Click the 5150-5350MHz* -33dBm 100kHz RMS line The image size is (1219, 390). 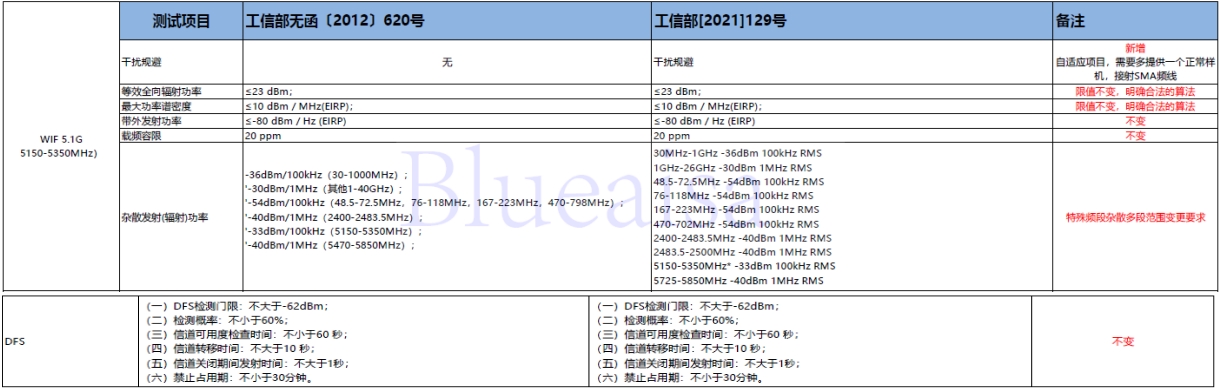(744, 267)
